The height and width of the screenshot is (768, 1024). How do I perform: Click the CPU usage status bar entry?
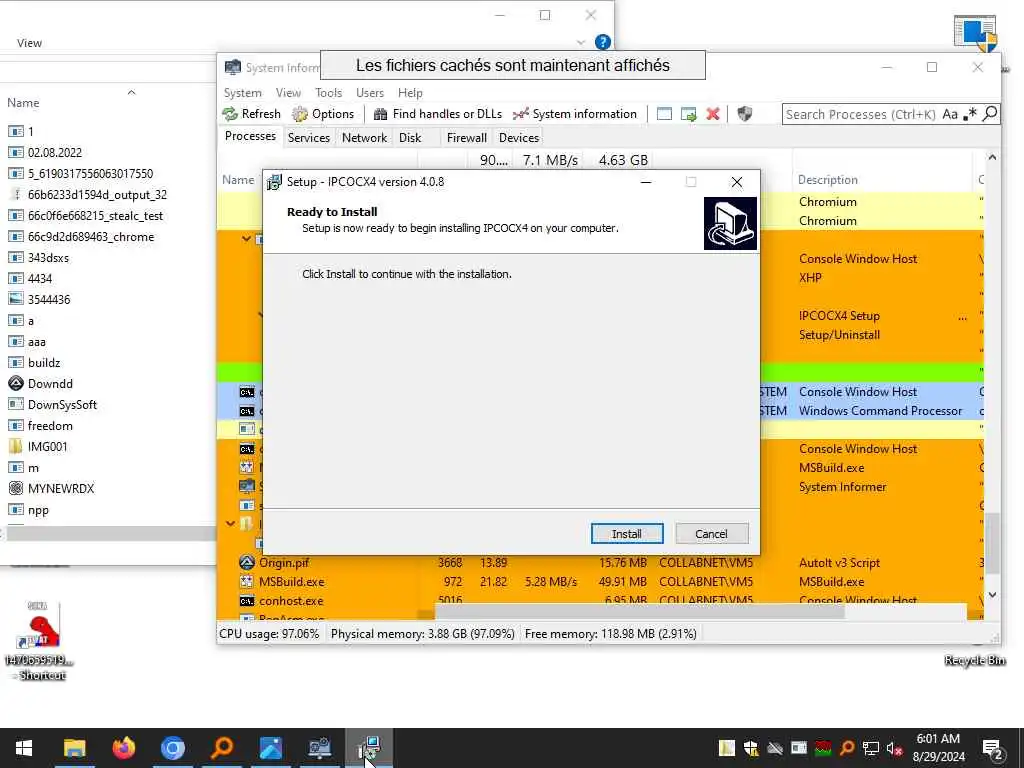(x=269, y=633)
